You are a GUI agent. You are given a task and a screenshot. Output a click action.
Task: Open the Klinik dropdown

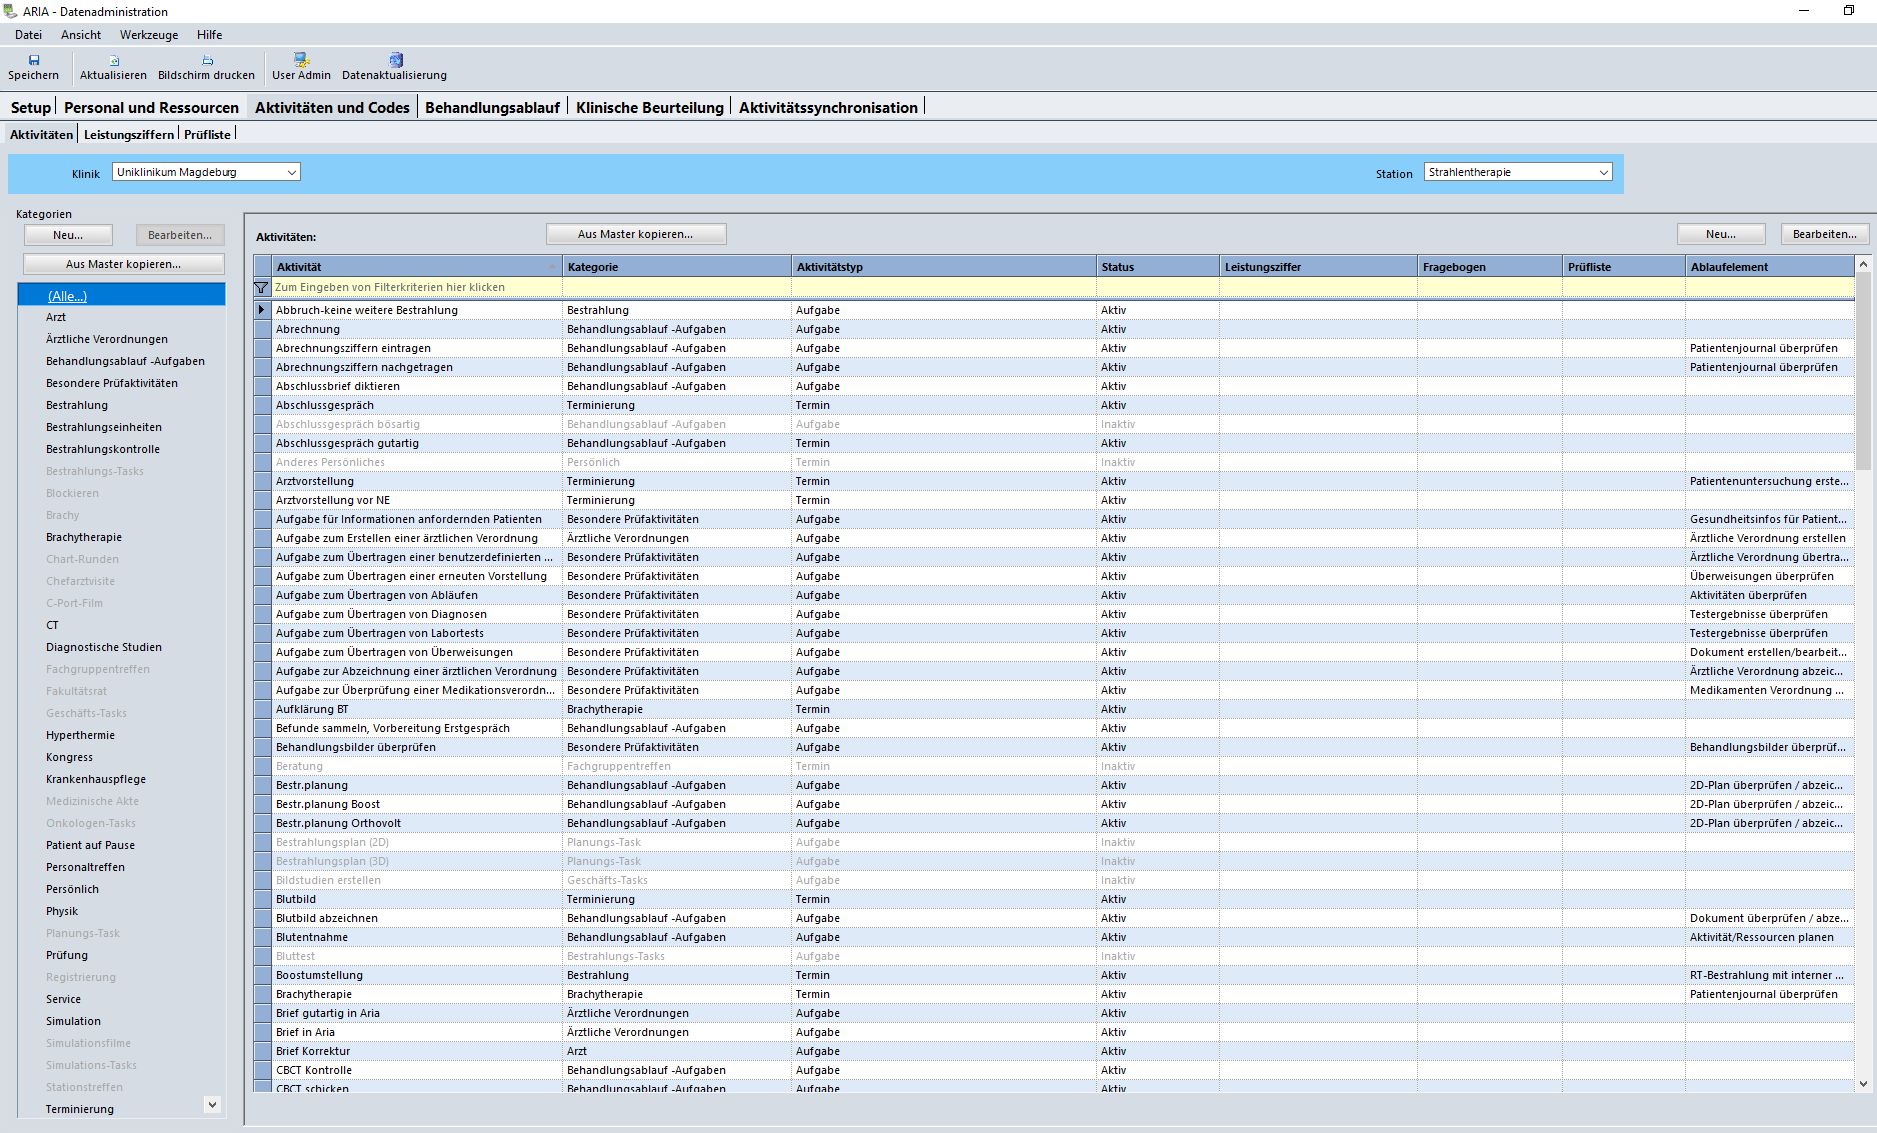click(x=291, y=173)
